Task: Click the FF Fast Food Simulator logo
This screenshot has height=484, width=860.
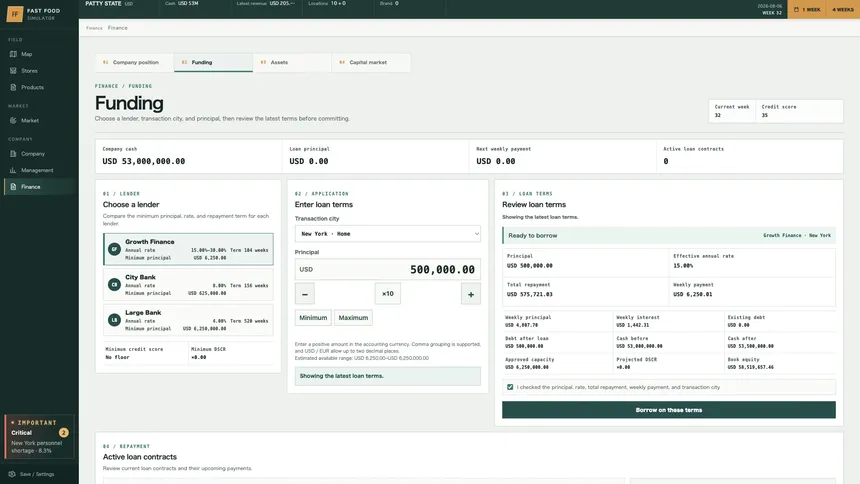Action: [15, 14]
